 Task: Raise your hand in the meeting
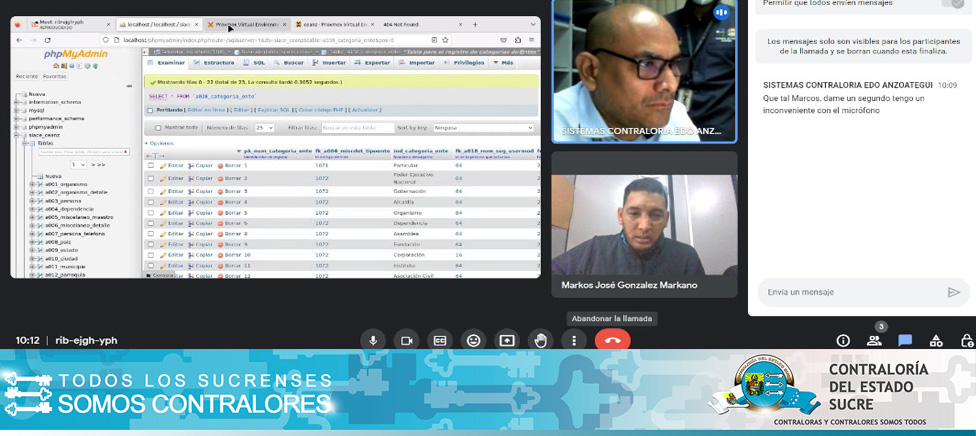541,341
